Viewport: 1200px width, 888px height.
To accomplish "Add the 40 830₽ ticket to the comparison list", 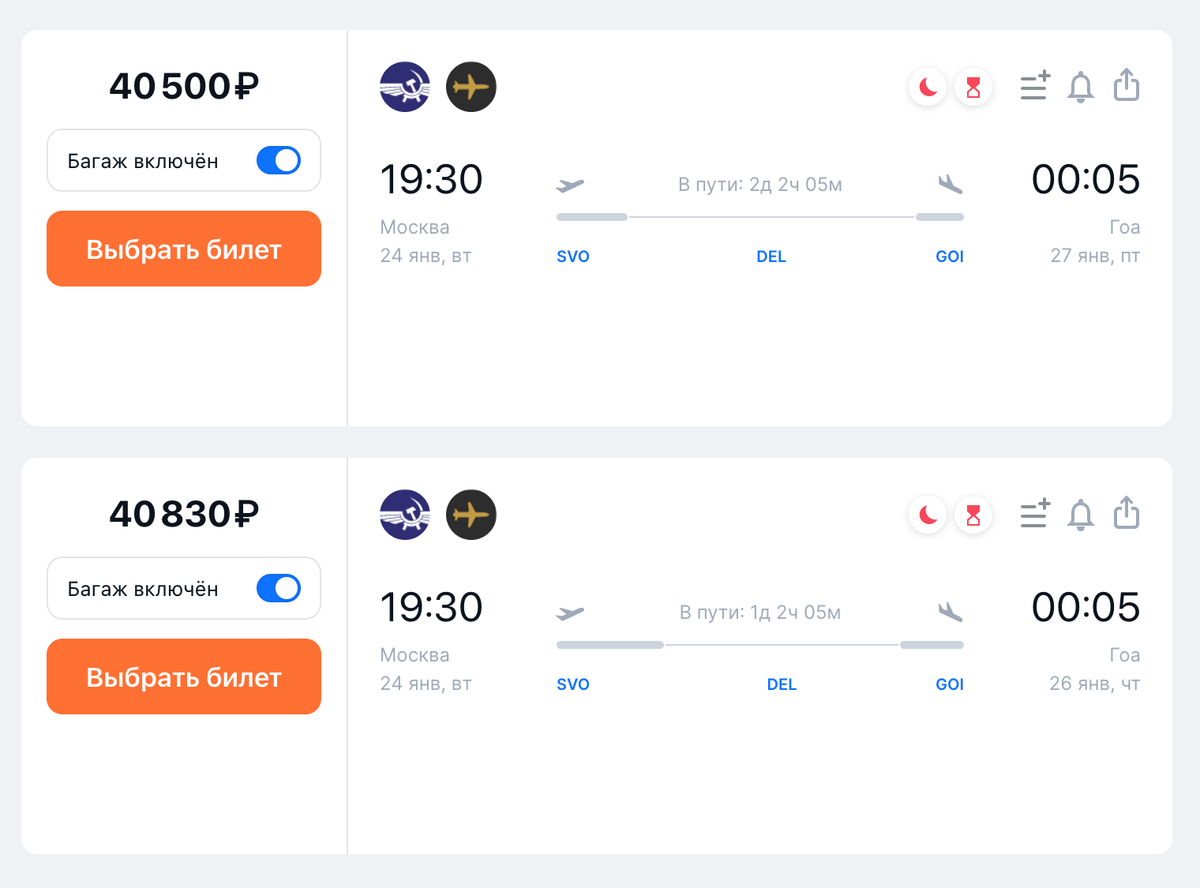I will coord(1034,515).
